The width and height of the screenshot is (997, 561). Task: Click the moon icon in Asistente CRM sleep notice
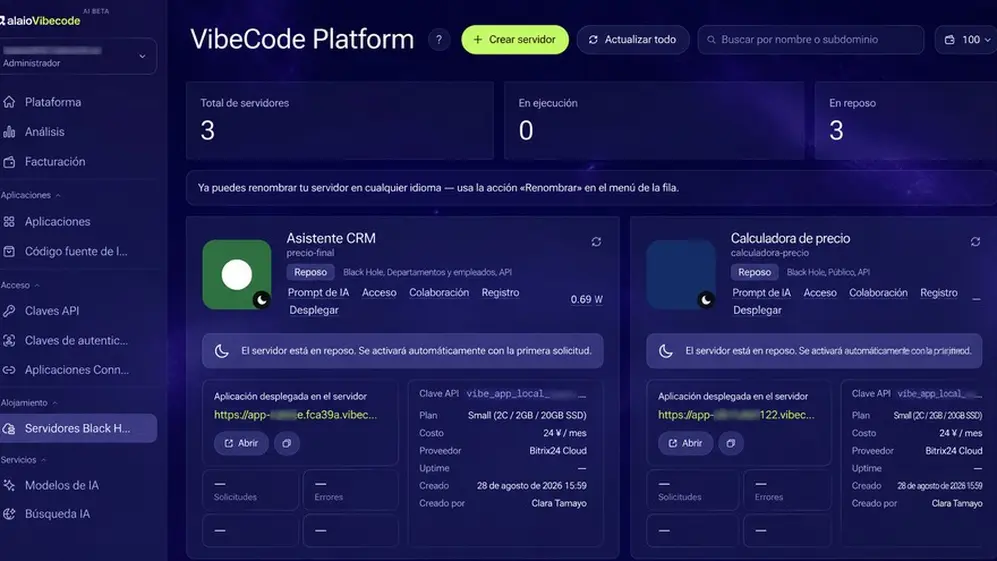(x=221, y=350)
